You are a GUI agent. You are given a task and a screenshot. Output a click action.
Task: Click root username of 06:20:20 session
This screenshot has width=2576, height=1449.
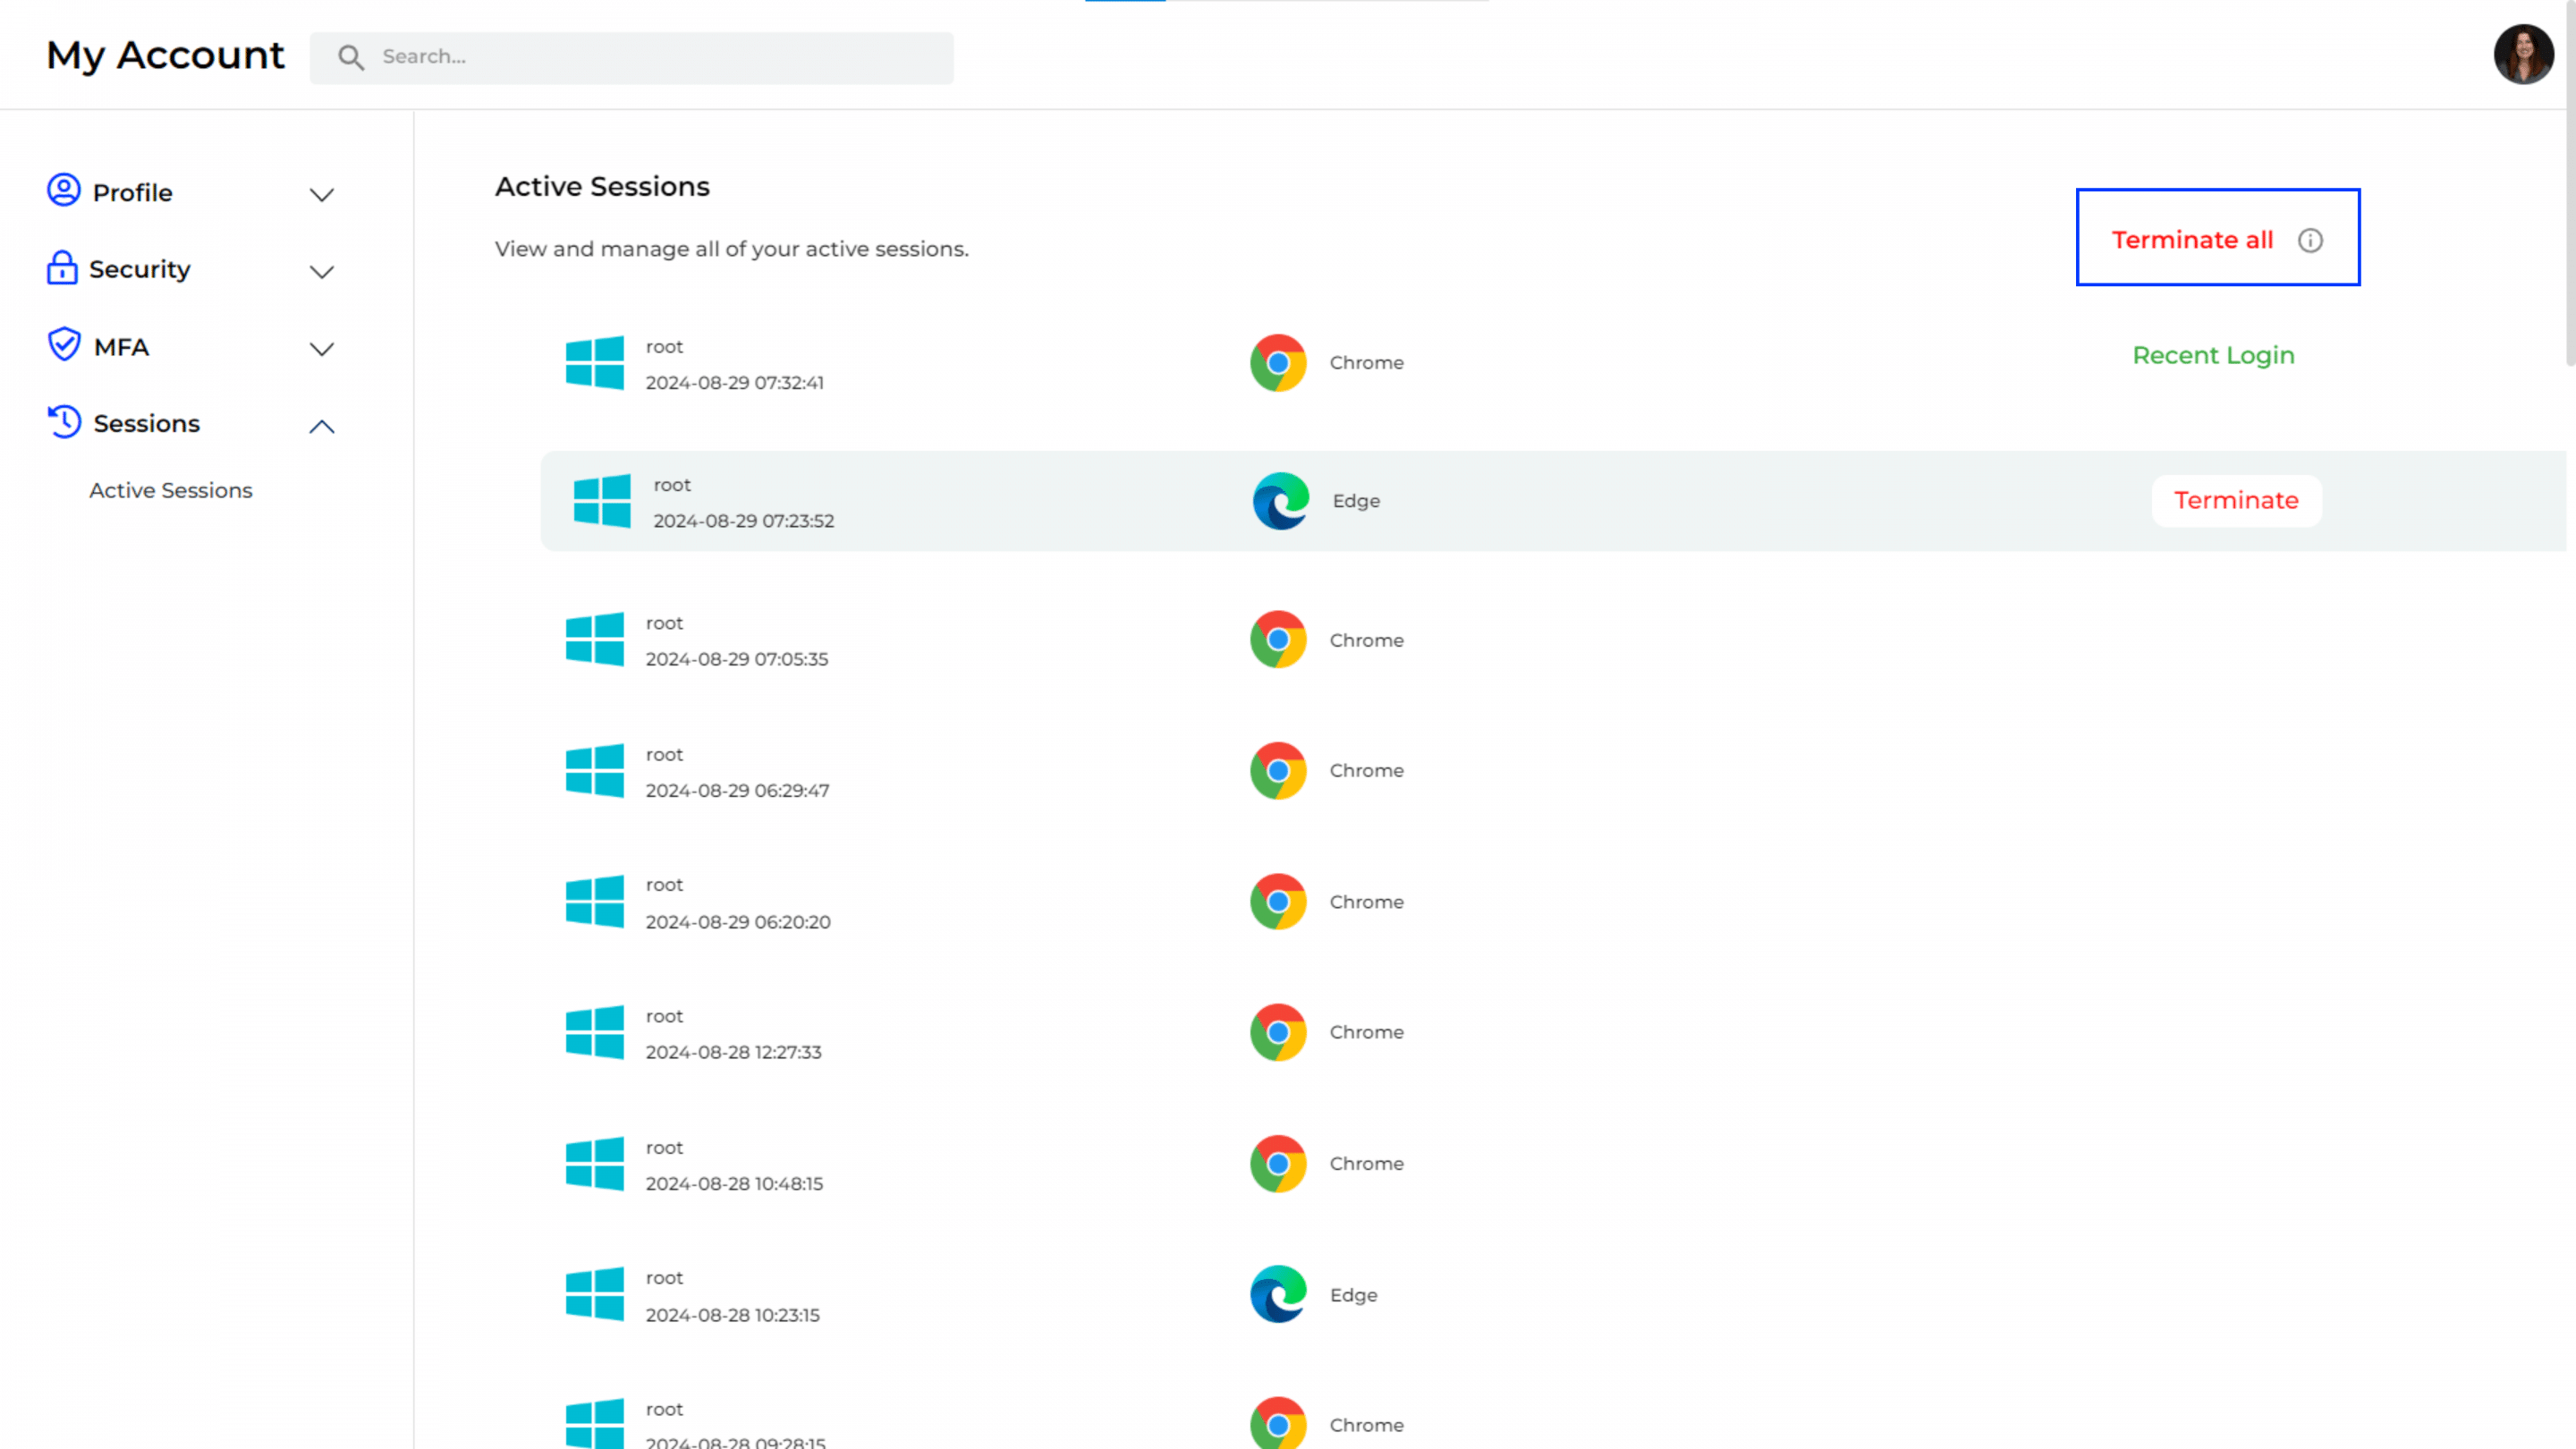tap(664, 885)
